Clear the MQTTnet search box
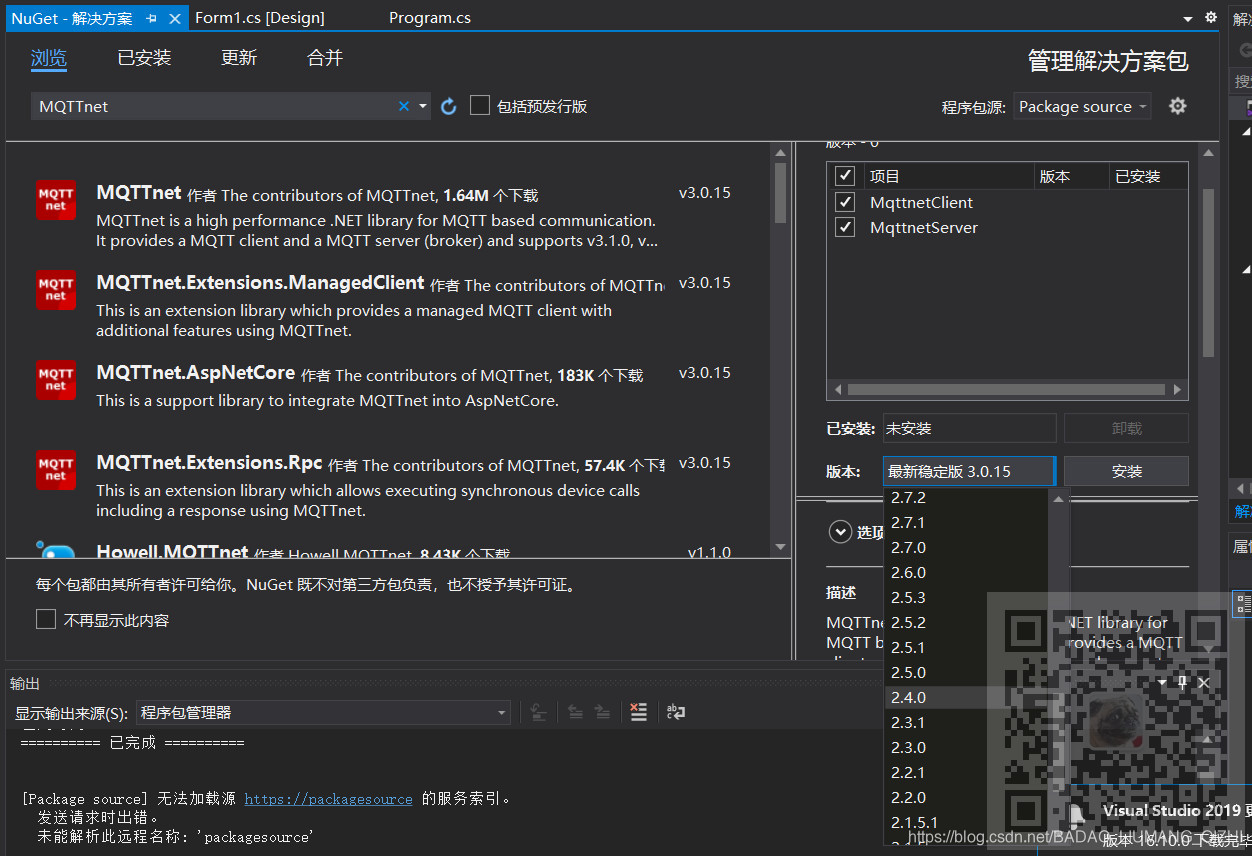The width and height of the screenshot is (1252, 856). tap(404, 105)
